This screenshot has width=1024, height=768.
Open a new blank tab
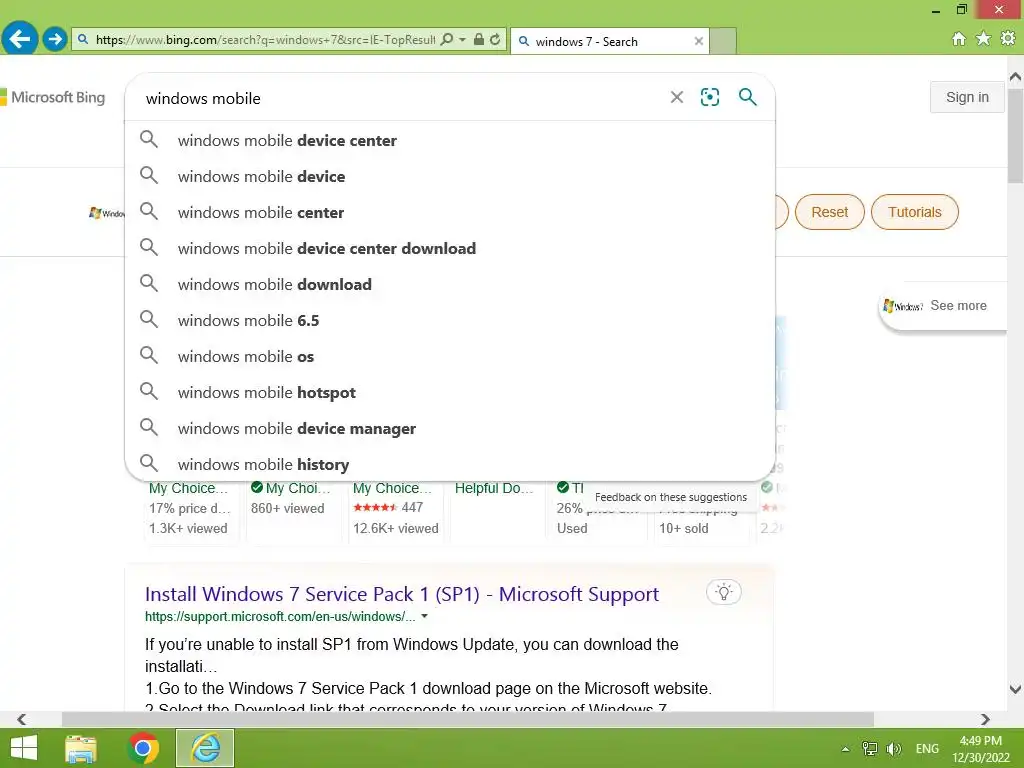pos(723,41)
